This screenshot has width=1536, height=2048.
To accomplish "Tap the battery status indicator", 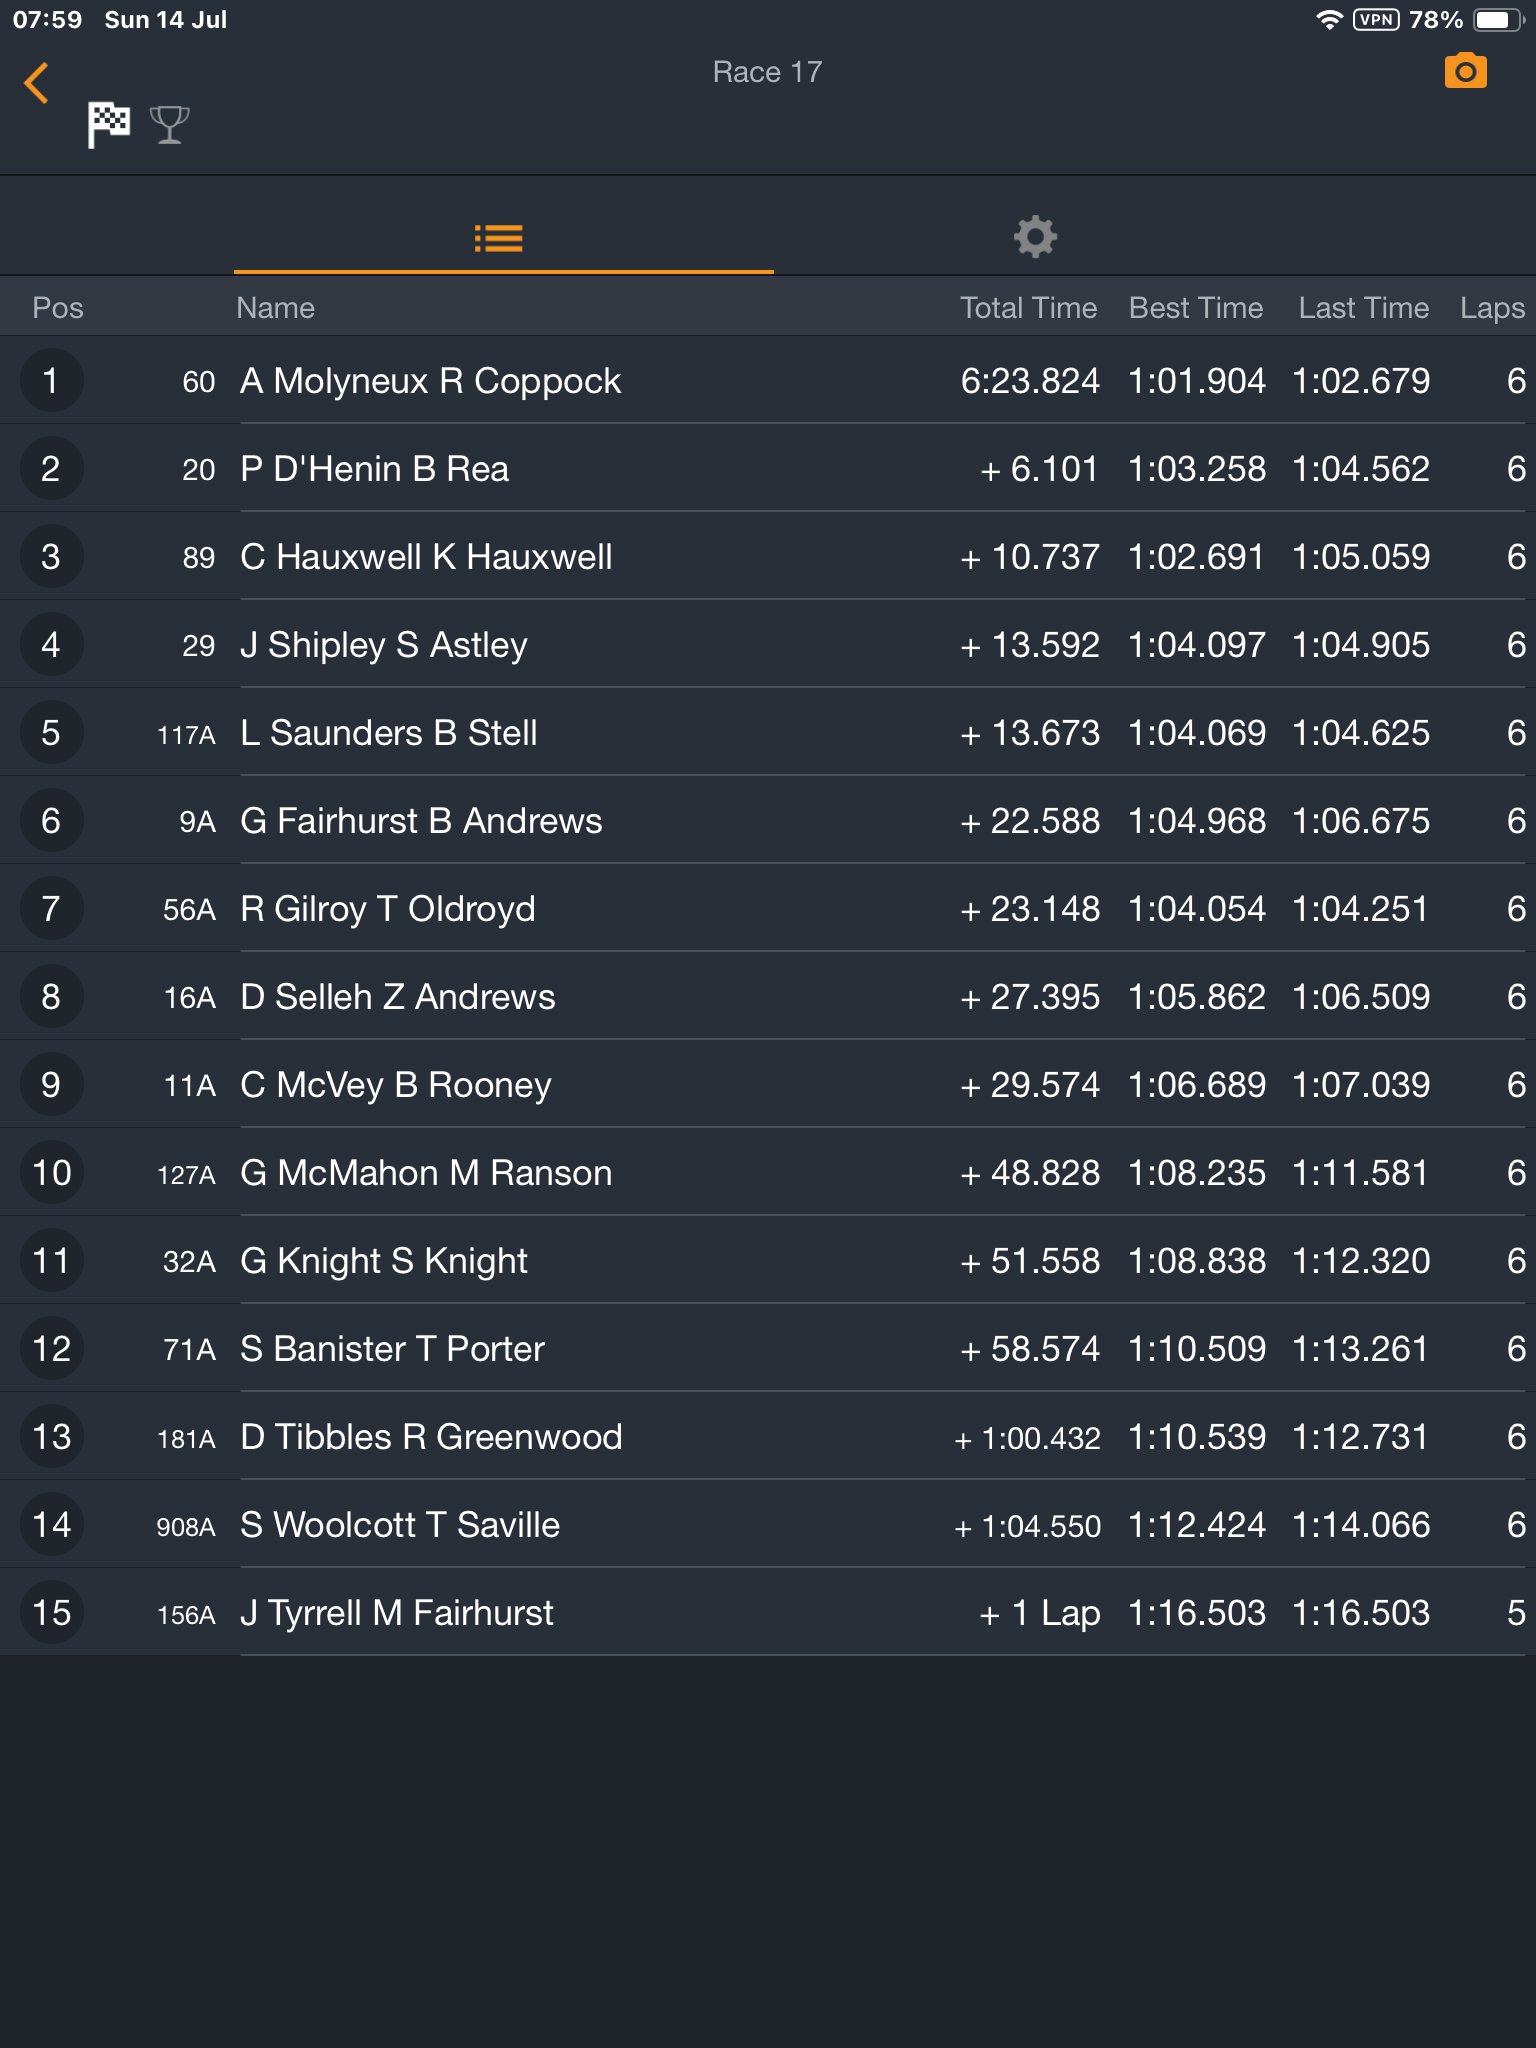I will point(1499,20).
